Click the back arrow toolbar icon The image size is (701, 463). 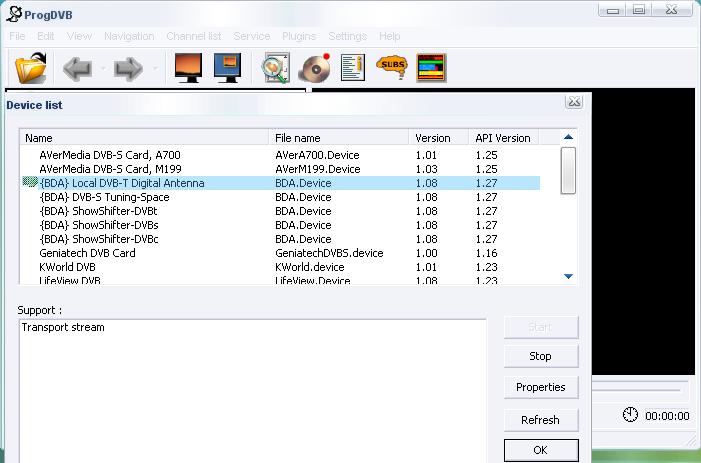pyautogui.click(x=77, y=68)
